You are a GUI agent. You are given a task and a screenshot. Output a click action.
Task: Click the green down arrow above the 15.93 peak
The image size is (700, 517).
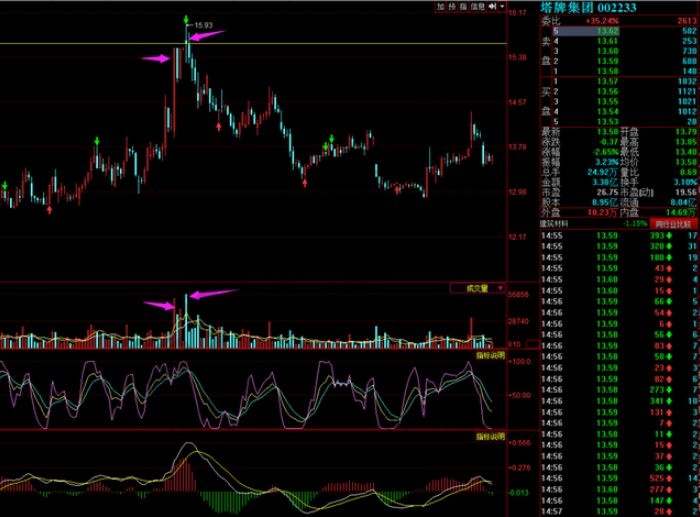[x=186, y=21]
